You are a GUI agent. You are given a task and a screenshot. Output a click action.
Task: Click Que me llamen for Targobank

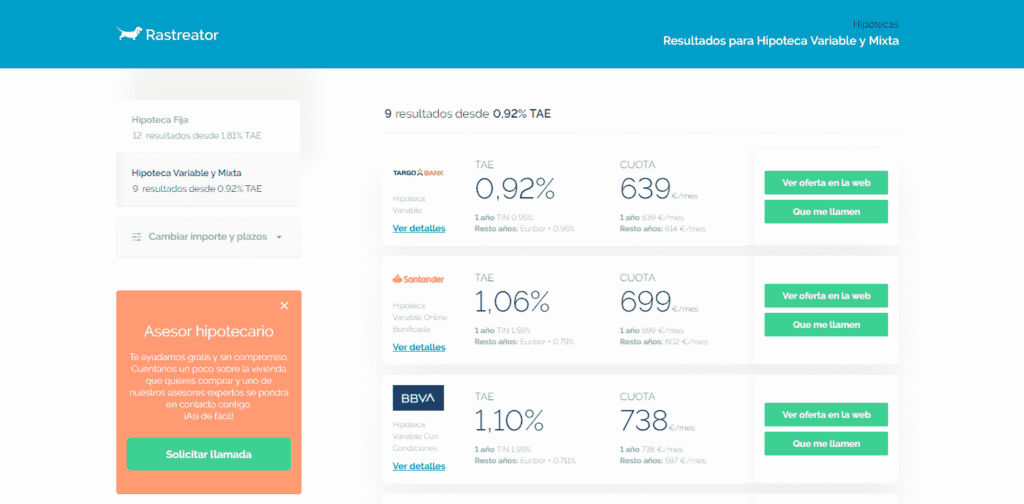click(x=826, y=212)
